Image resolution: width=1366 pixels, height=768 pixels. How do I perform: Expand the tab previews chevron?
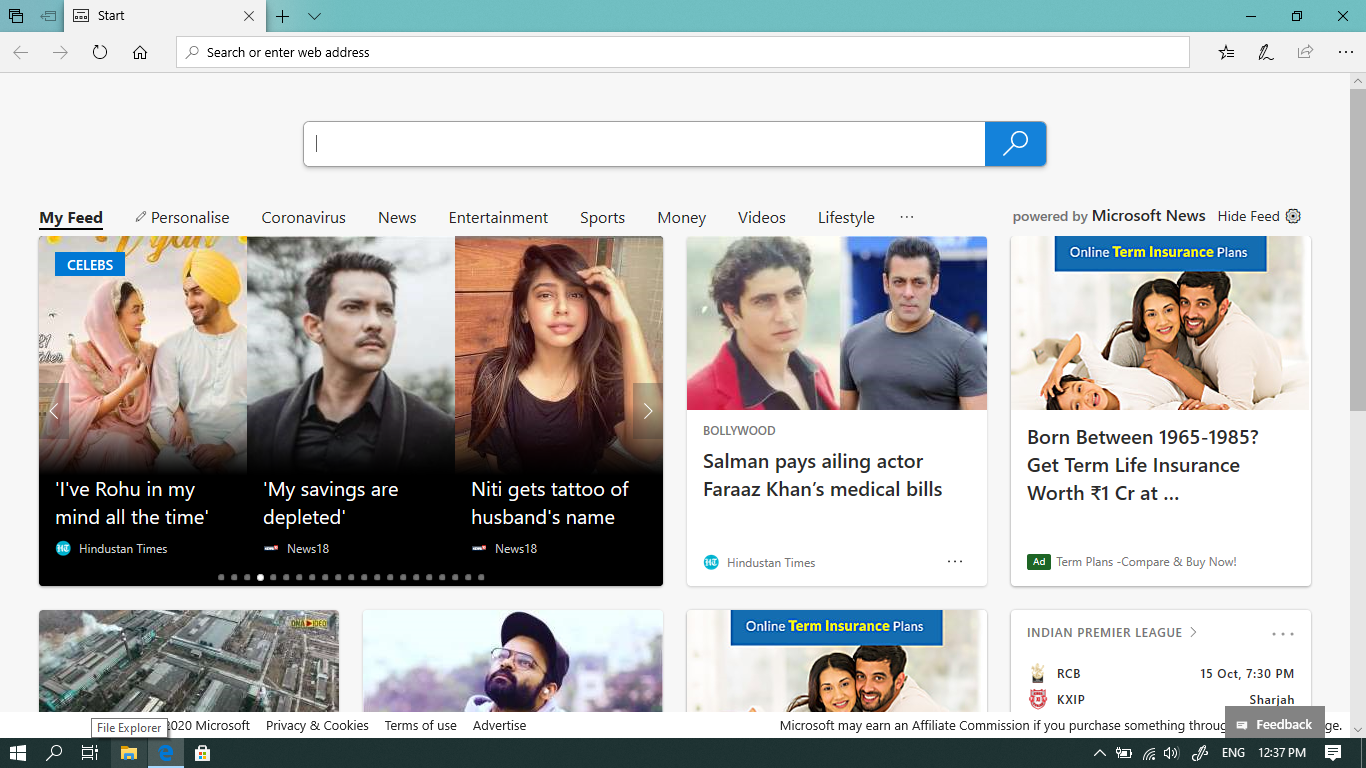point(314,16)
